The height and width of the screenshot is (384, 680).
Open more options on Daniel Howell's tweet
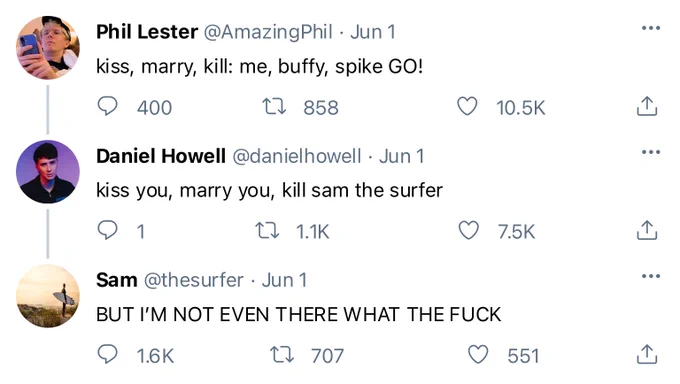(651, 152)
